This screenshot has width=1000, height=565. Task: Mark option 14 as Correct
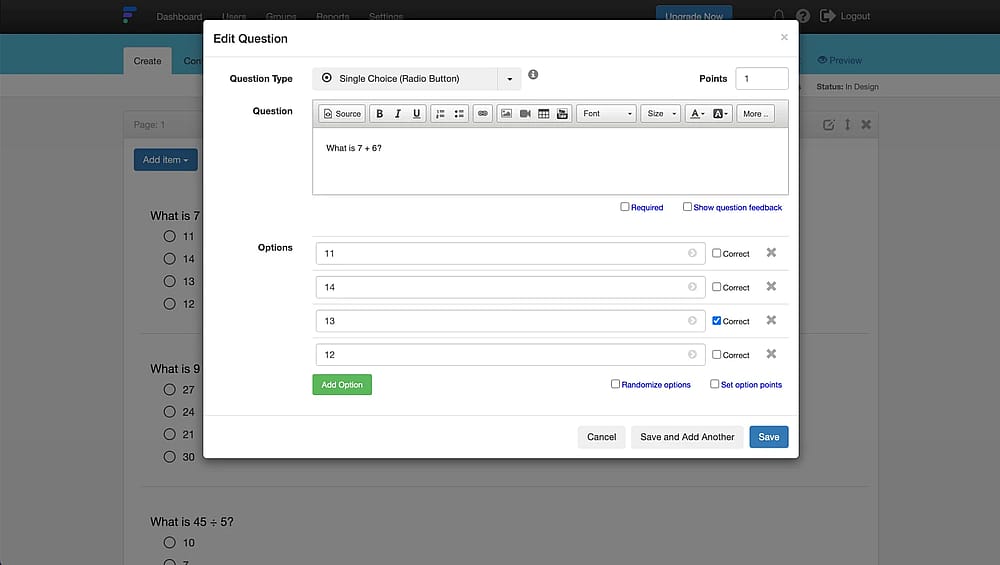(x=717, y=287)
